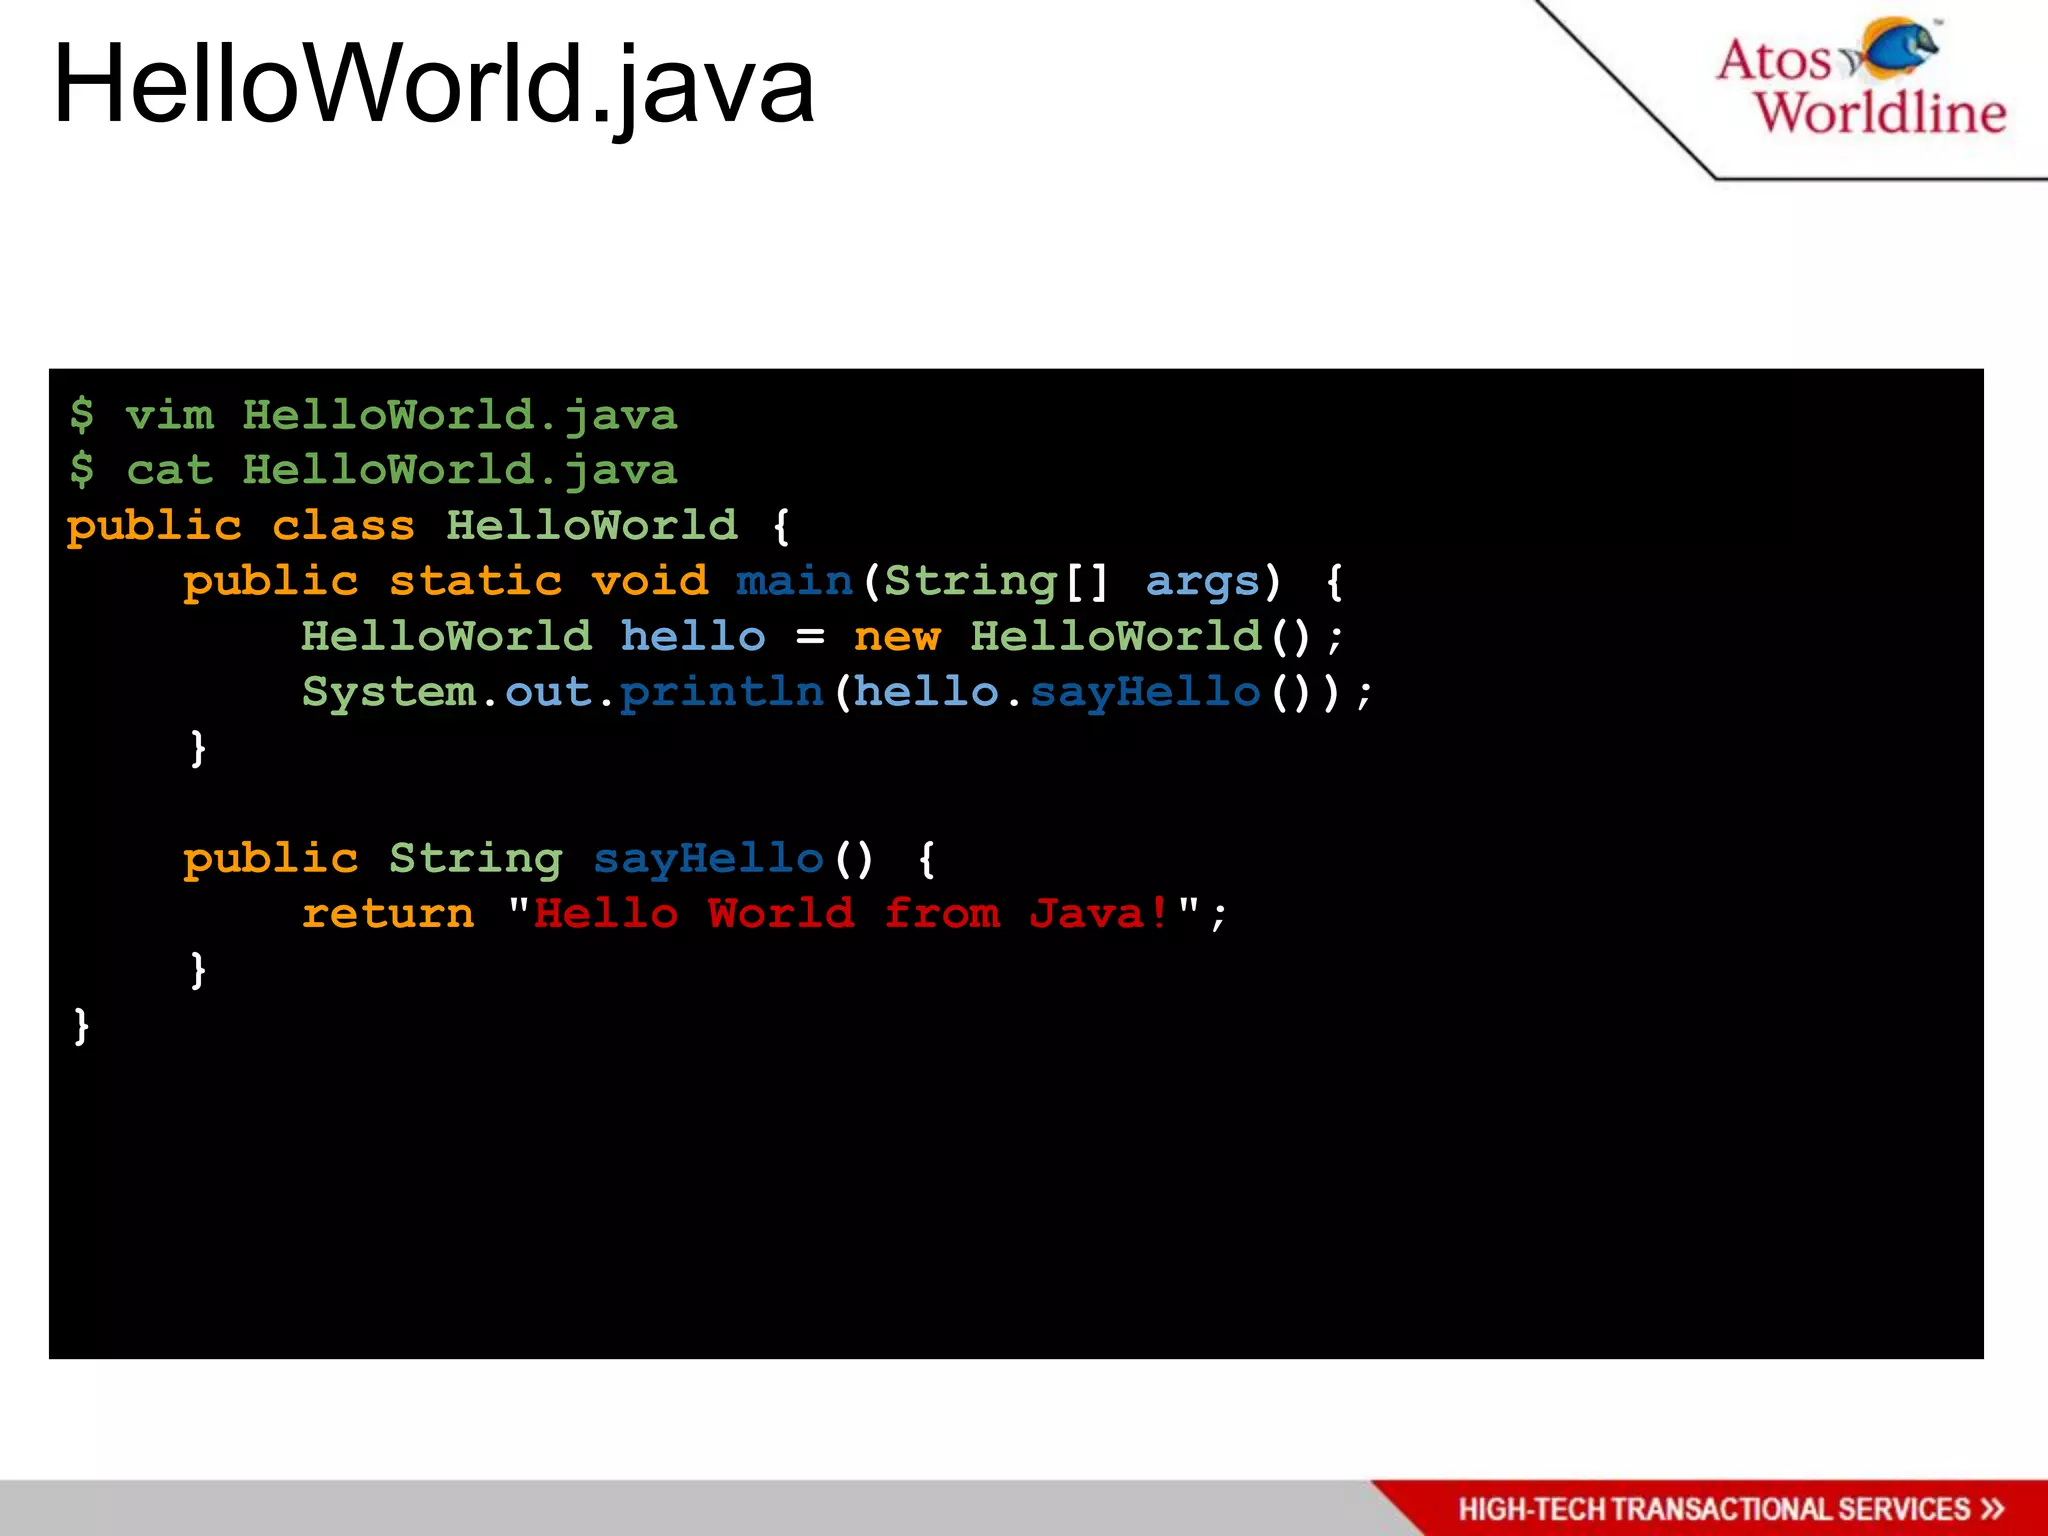Viewport: 2048px width, 1536px height.
Task: Select the '$ cat HelloWorld.java' command line
Action: tap(373, 470)
